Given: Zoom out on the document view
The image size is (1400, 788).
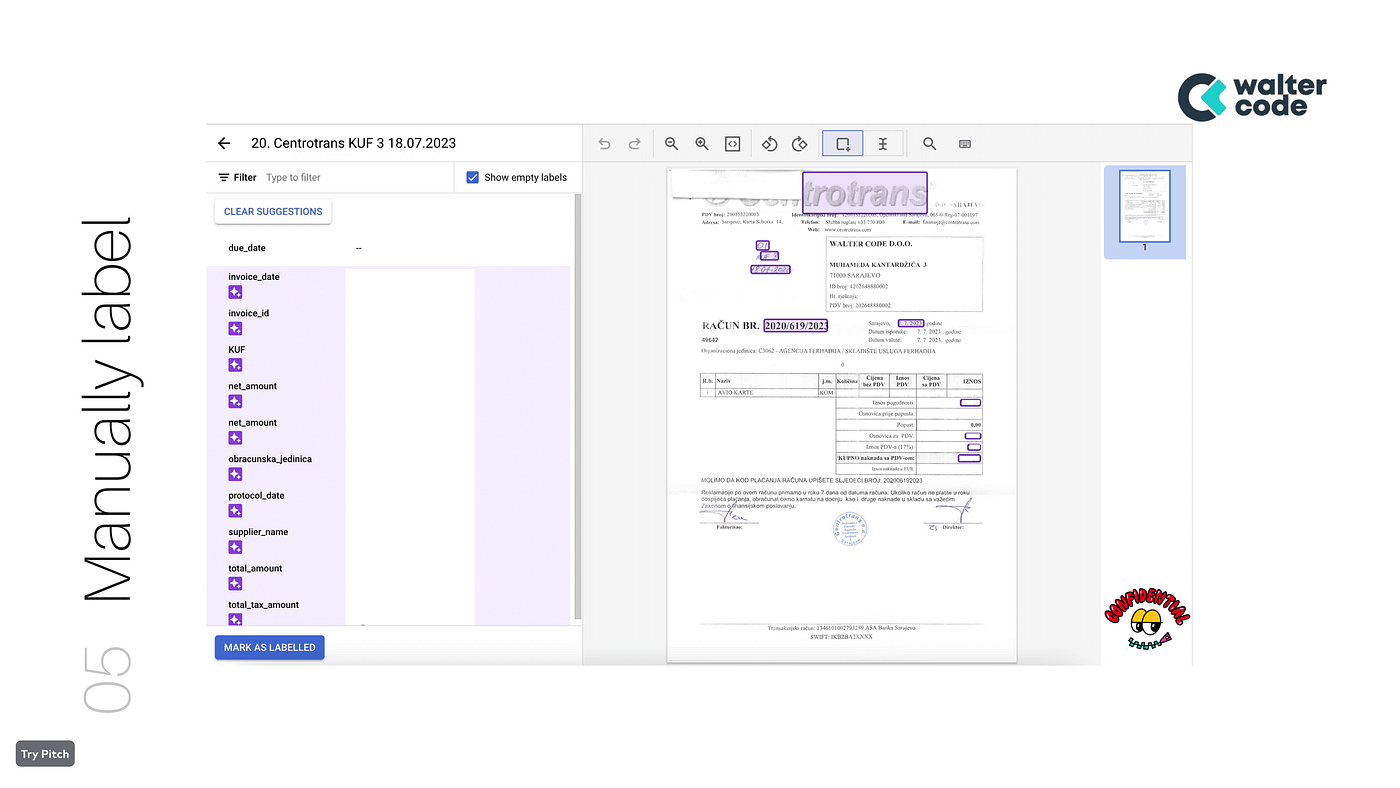Looking at the screenshot, I should tap(671, 143).
